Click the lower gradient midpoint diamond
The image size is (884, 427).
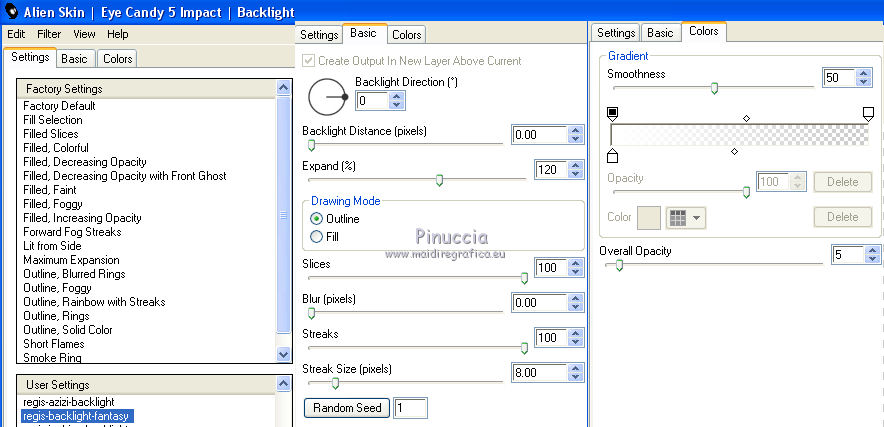coord(734,151)
